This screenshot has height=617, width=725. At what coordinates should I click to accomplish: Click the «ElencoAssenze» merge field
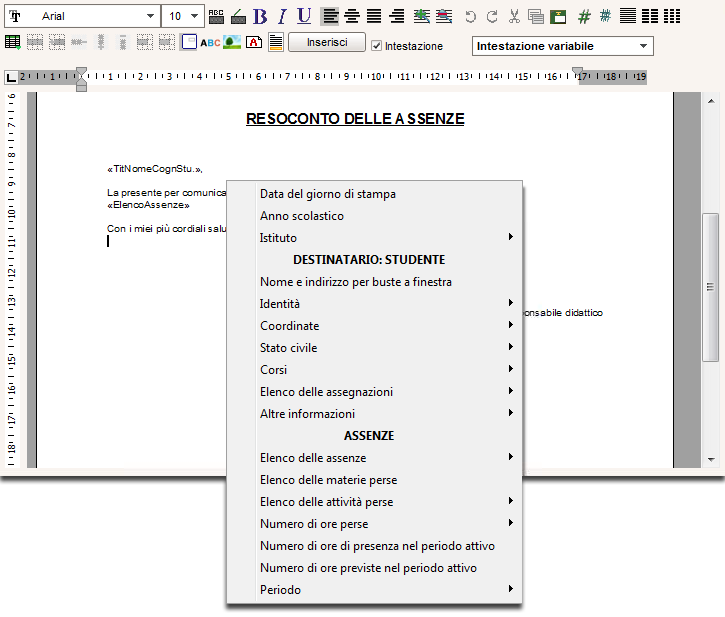(x=148, y=205)
